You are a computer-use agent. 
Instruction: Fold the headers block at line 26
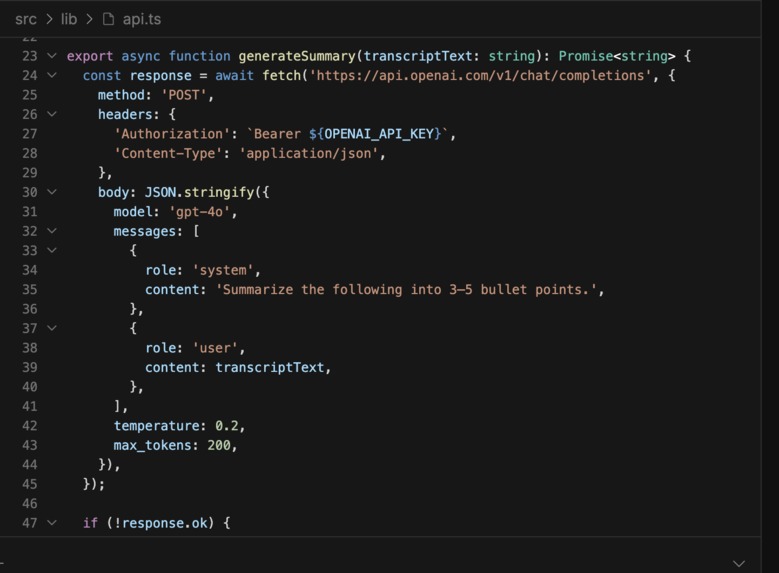pyautogui.click(x=52, y=114)
